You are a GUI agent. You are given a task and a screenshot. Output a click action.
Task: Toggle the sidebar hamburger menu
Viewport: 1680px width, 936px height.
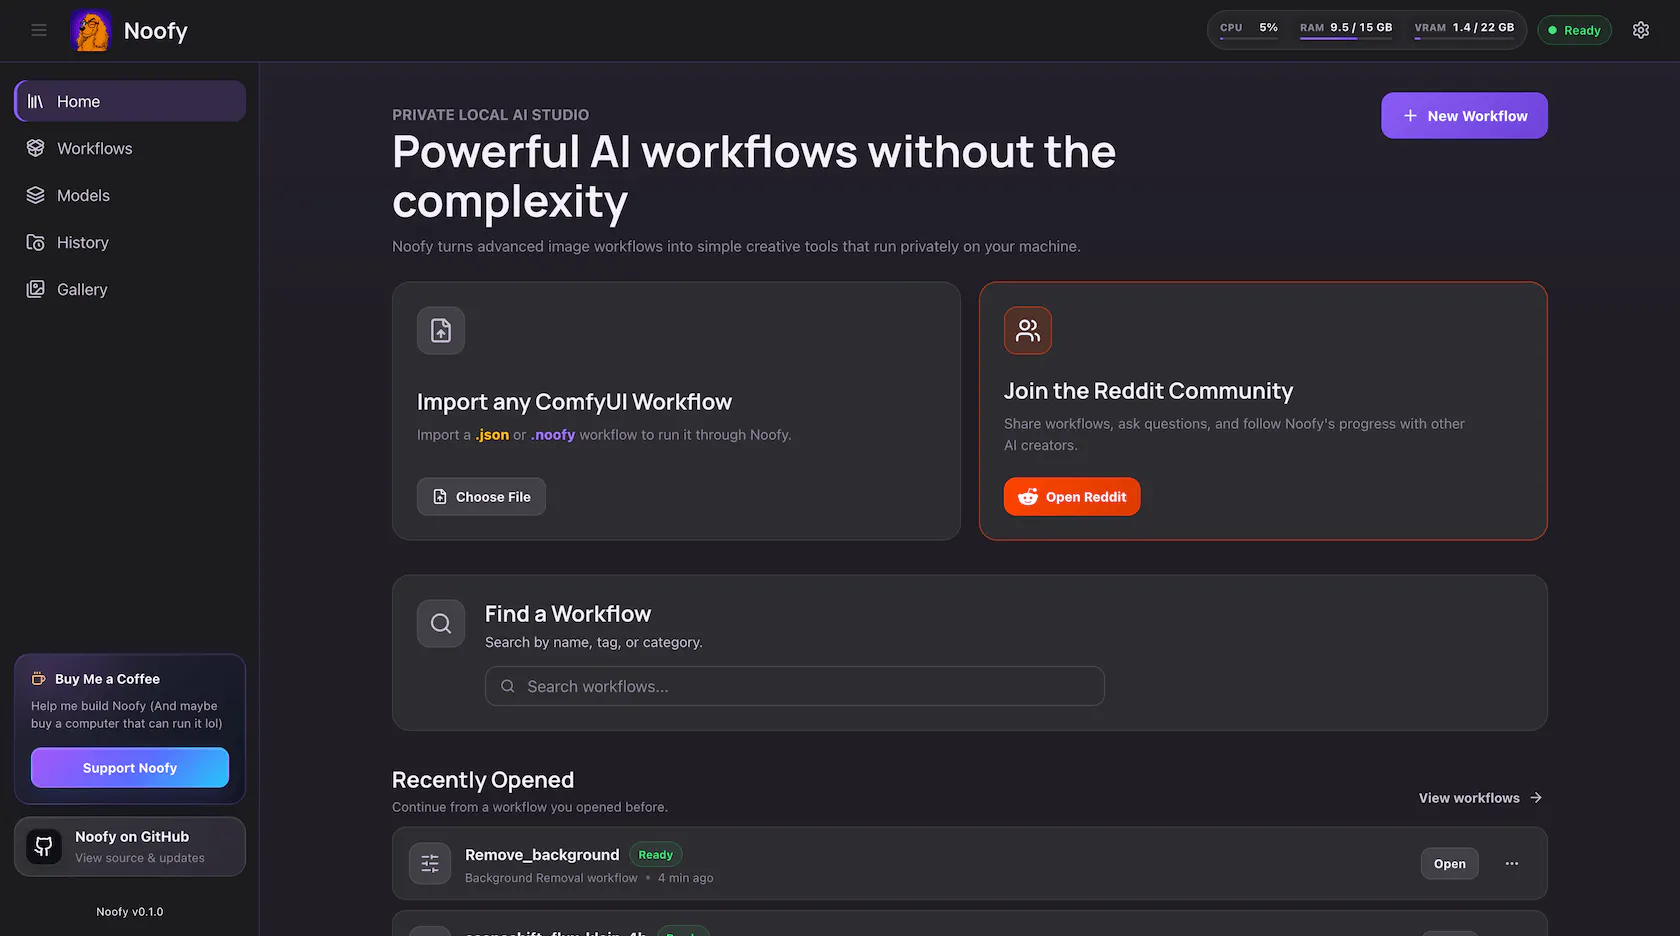(x=39, y=30)
